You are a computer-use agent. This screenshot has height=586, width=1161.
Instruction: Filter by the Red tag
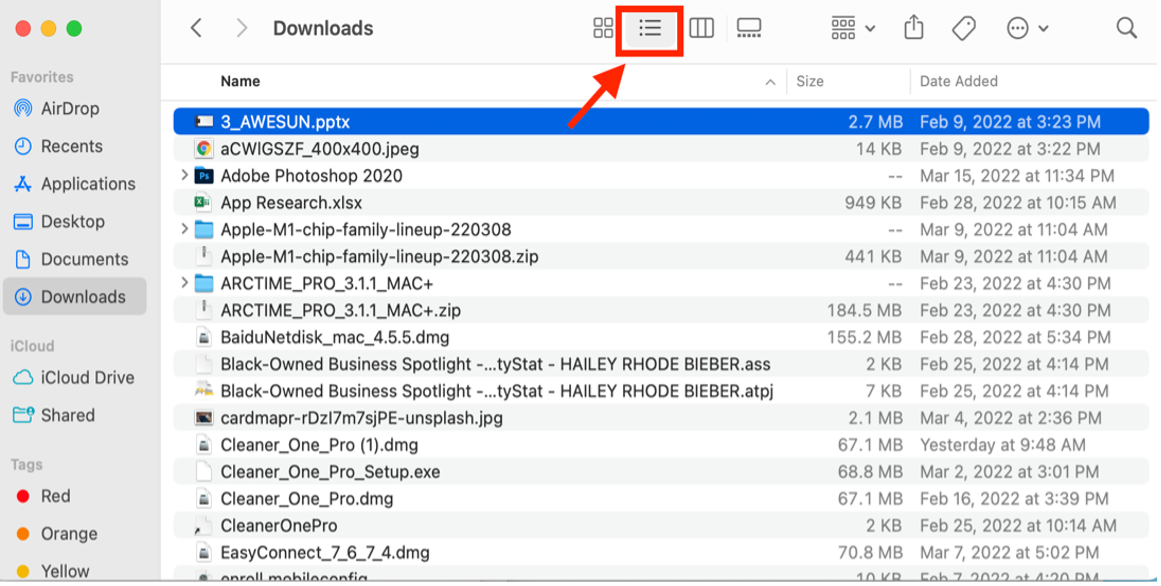pos(55,496)
